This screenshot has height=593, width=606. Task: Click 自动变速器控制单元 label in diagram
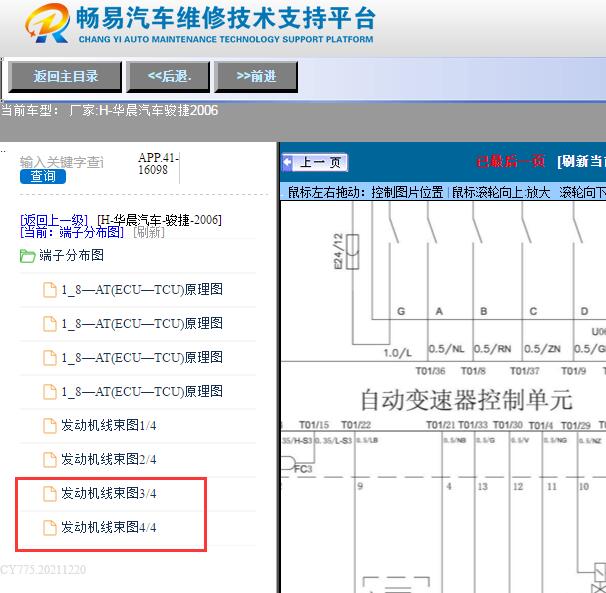click(x=466, y=400)
